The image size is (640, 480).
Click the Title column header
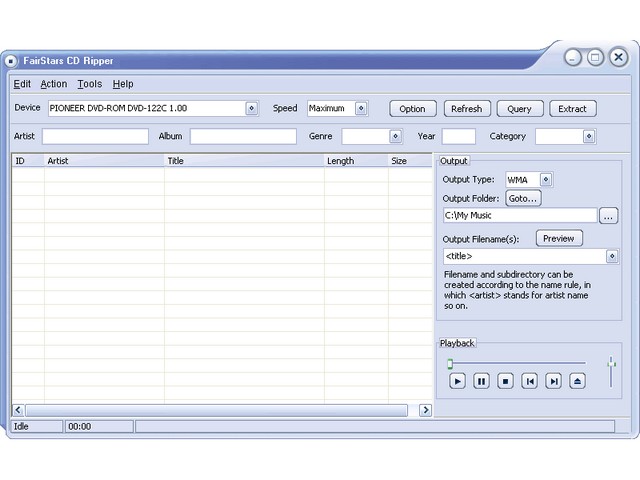coord(244,161)
